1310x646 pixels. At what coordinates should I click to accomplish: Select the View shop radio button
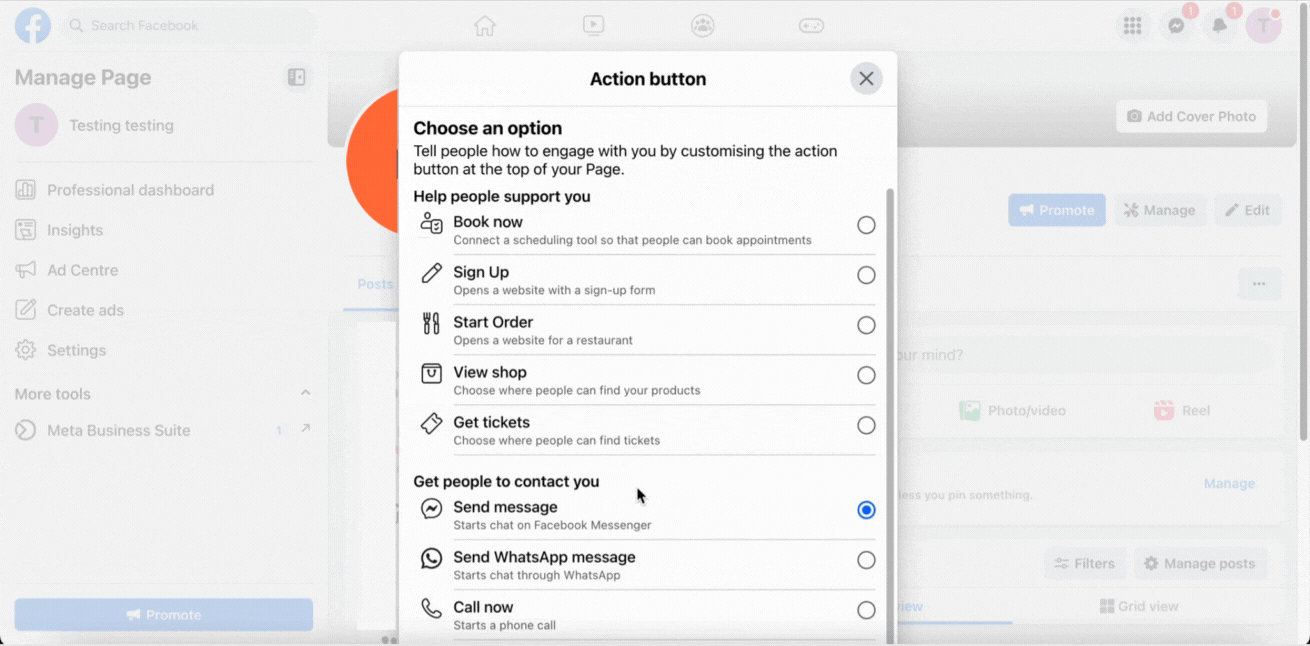(x=866, y=375)
